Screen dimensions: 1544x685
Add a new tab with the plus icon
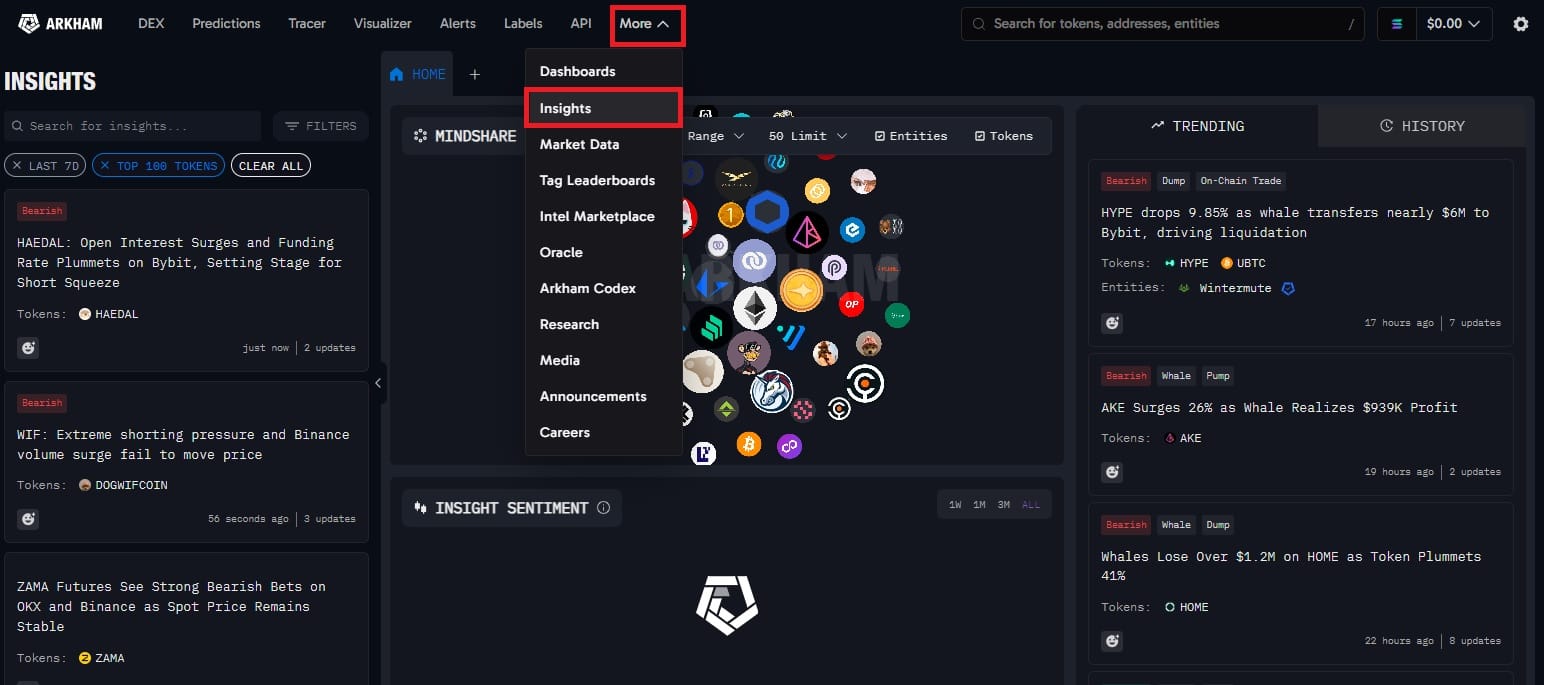click(x=475, y=74)
